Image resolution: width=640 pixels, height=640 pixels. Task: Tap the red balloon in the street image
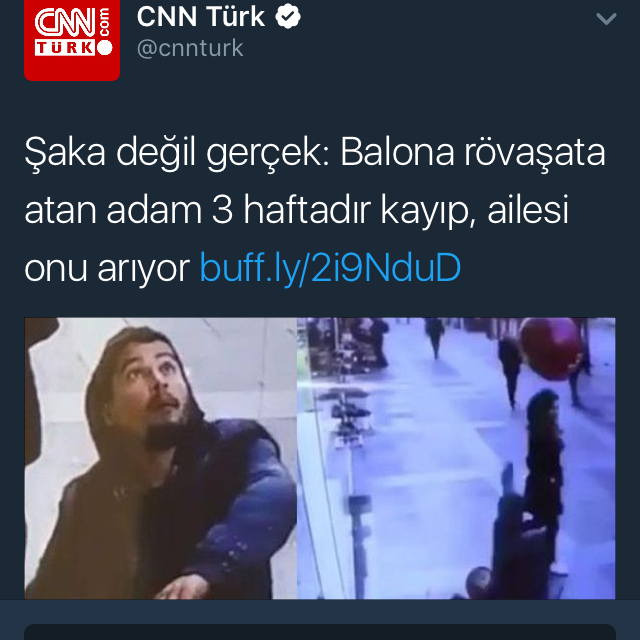pos(551,348)
